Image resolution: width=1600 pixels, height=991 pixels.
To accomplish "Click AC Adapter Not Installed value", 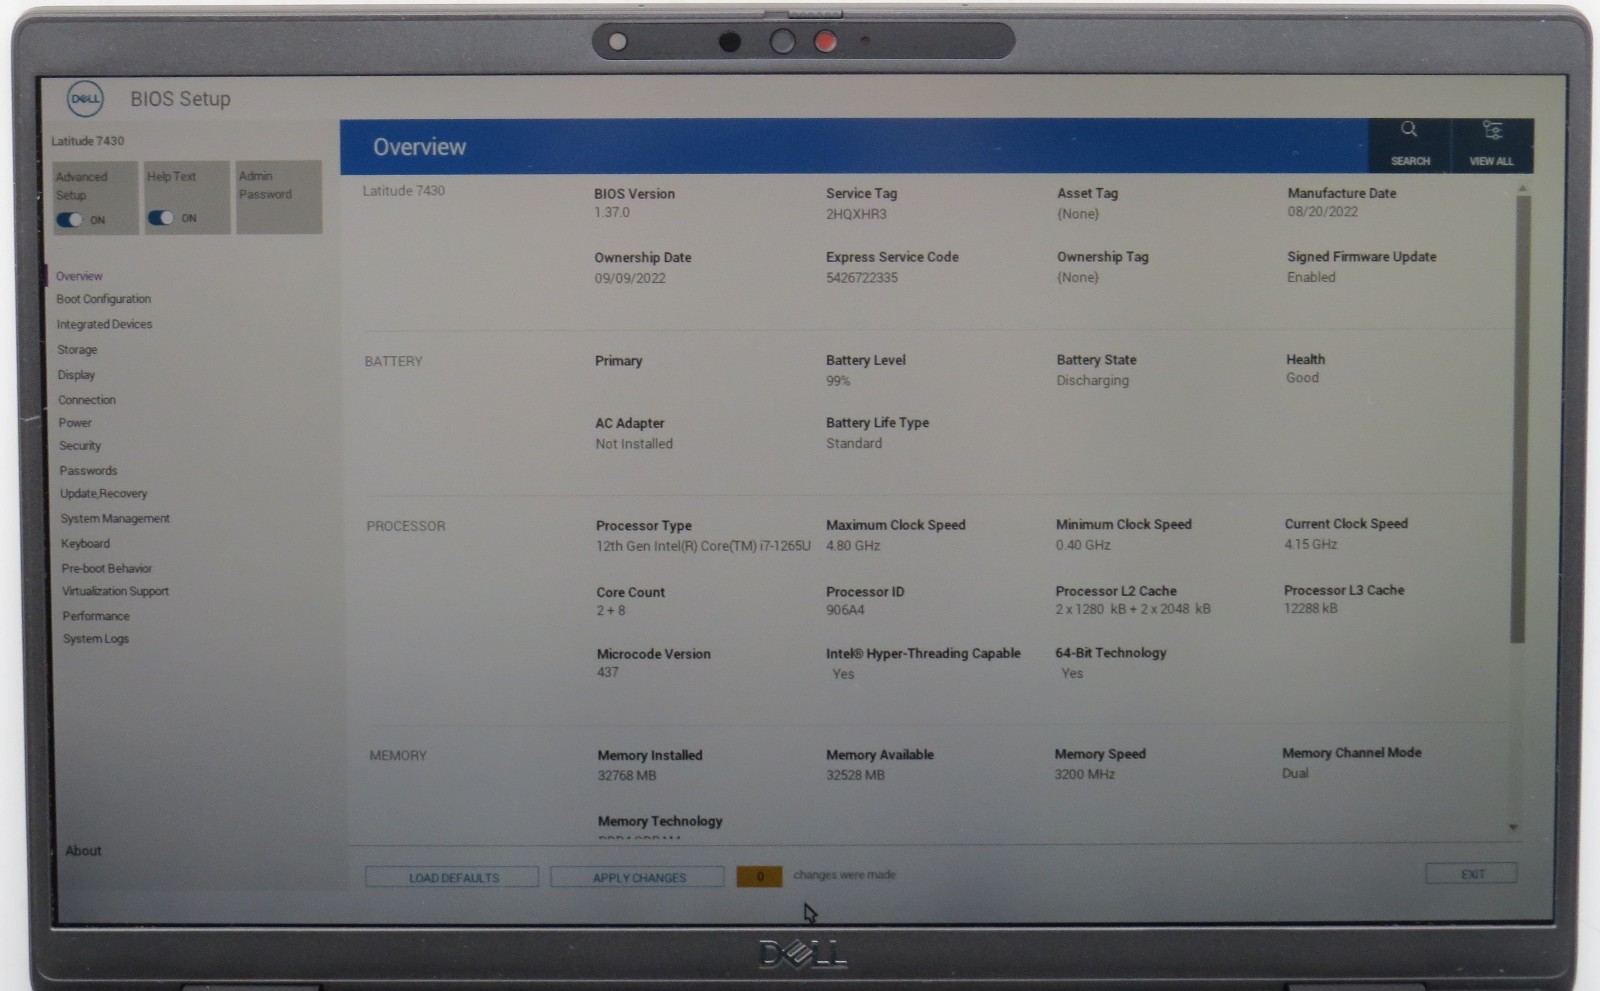I will point(634,444).
